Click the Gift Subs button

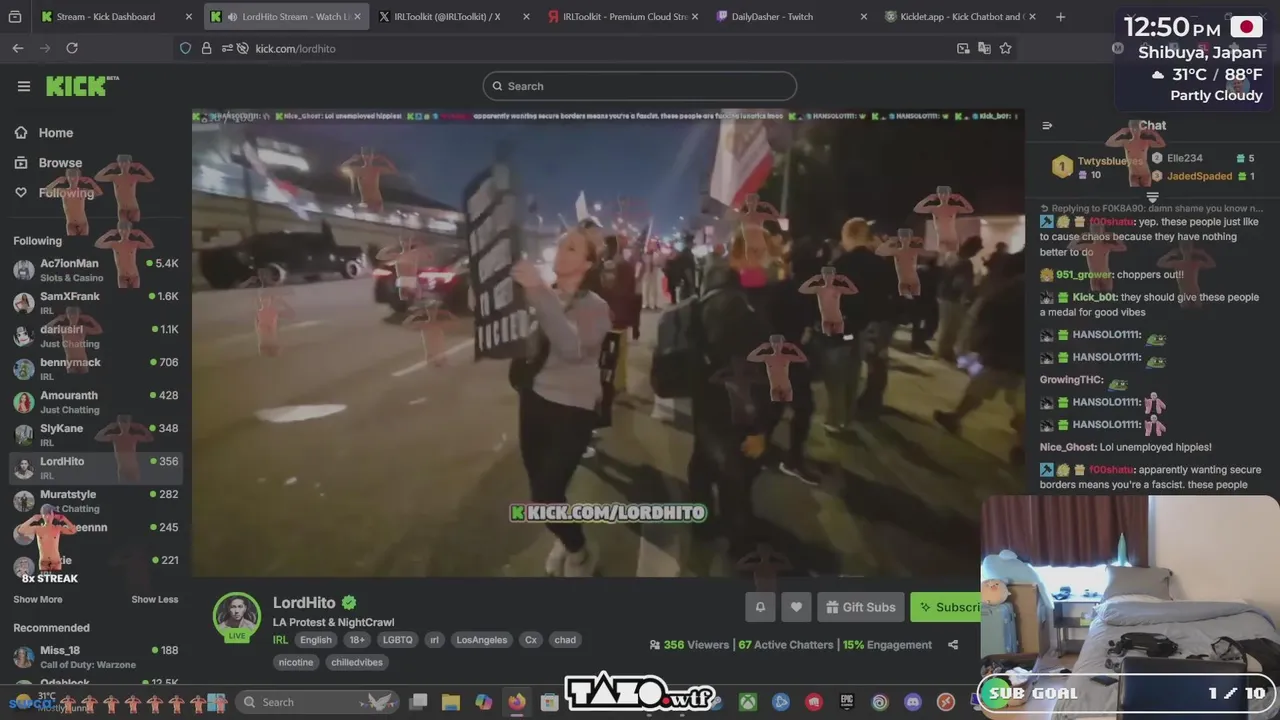tap(861, 607)
